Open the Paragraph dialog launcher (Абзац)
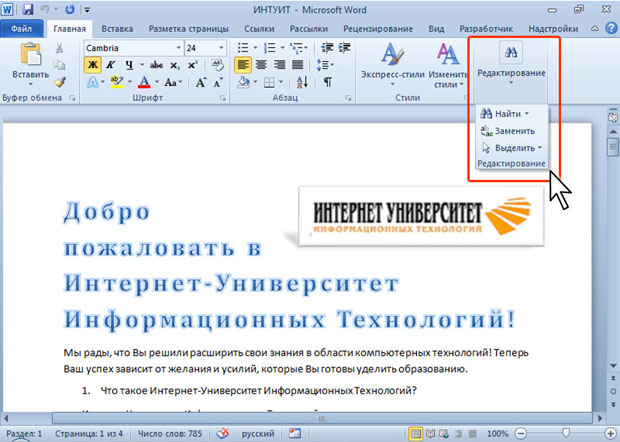The image size is (620, 442). [x=348, y=98]
